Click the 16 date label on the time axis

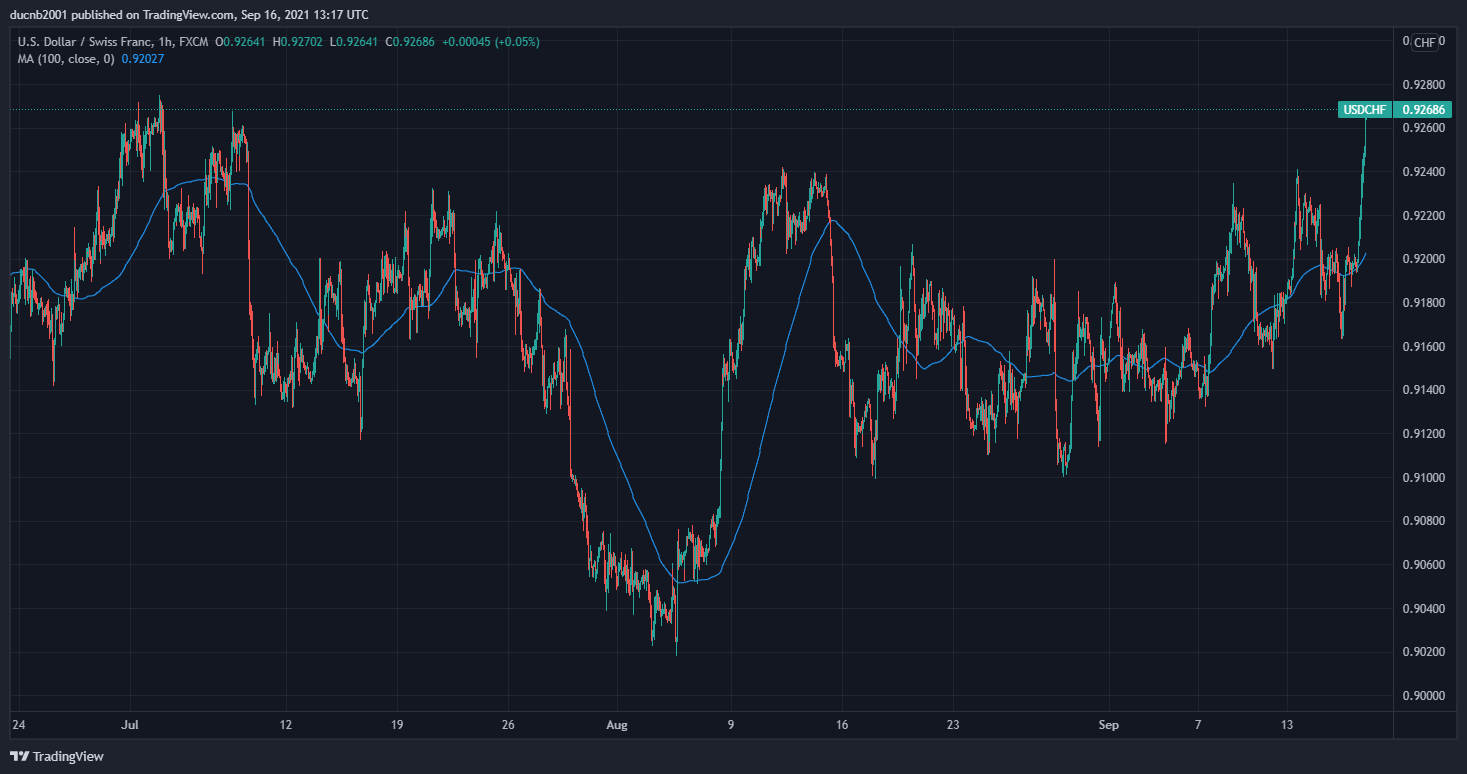point(842,724)
